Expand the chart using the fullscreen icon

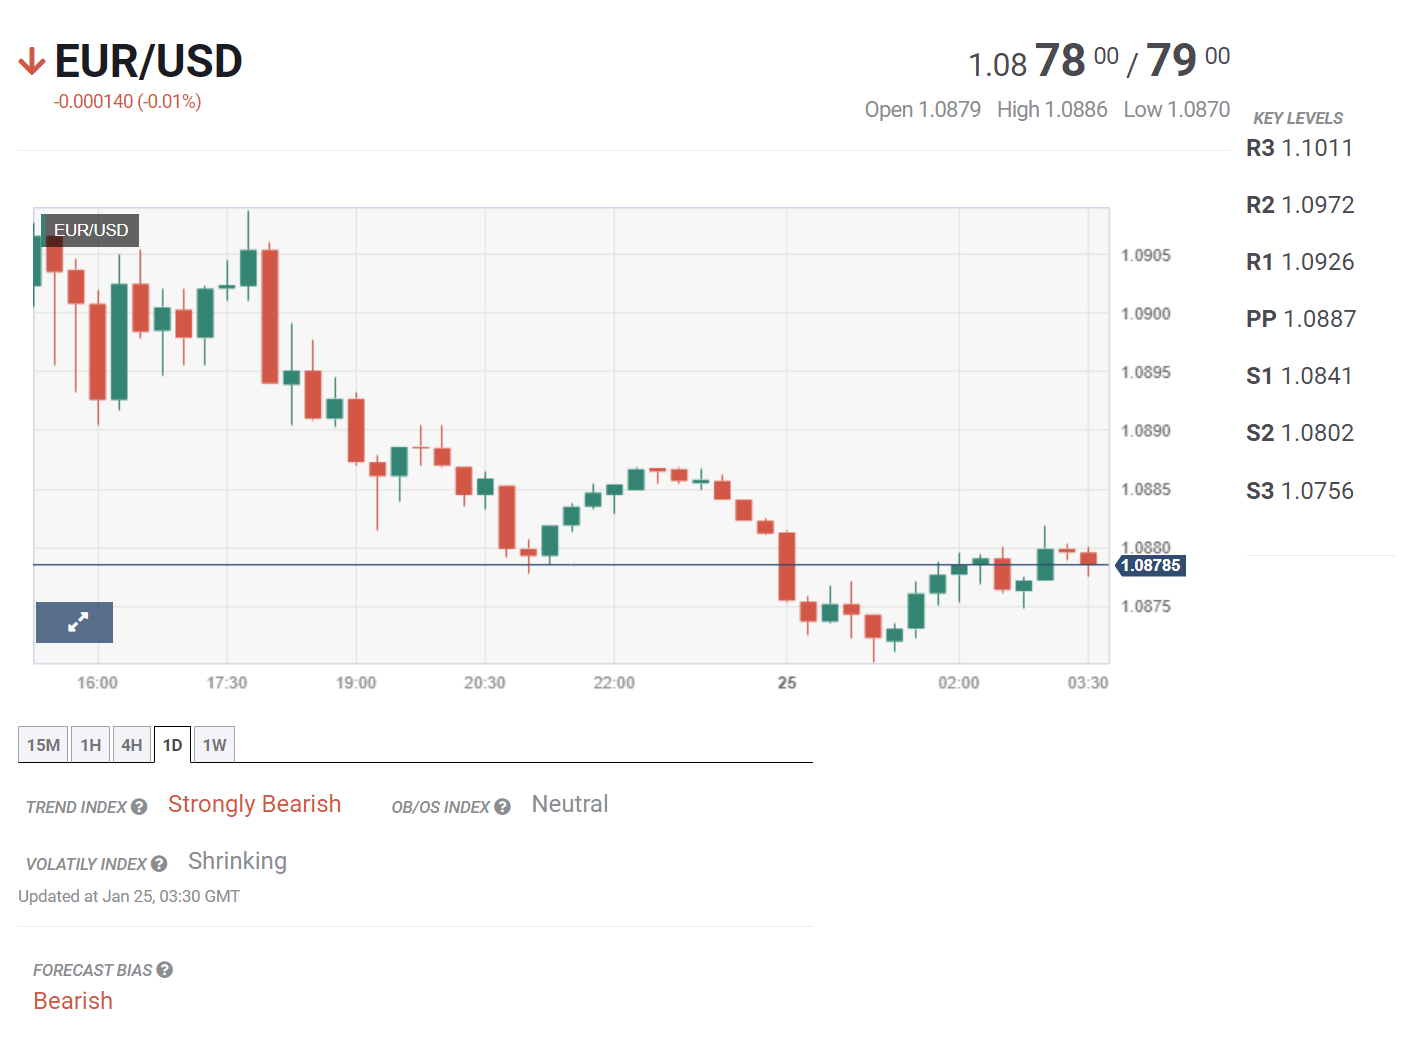click(x=74, y=622)
